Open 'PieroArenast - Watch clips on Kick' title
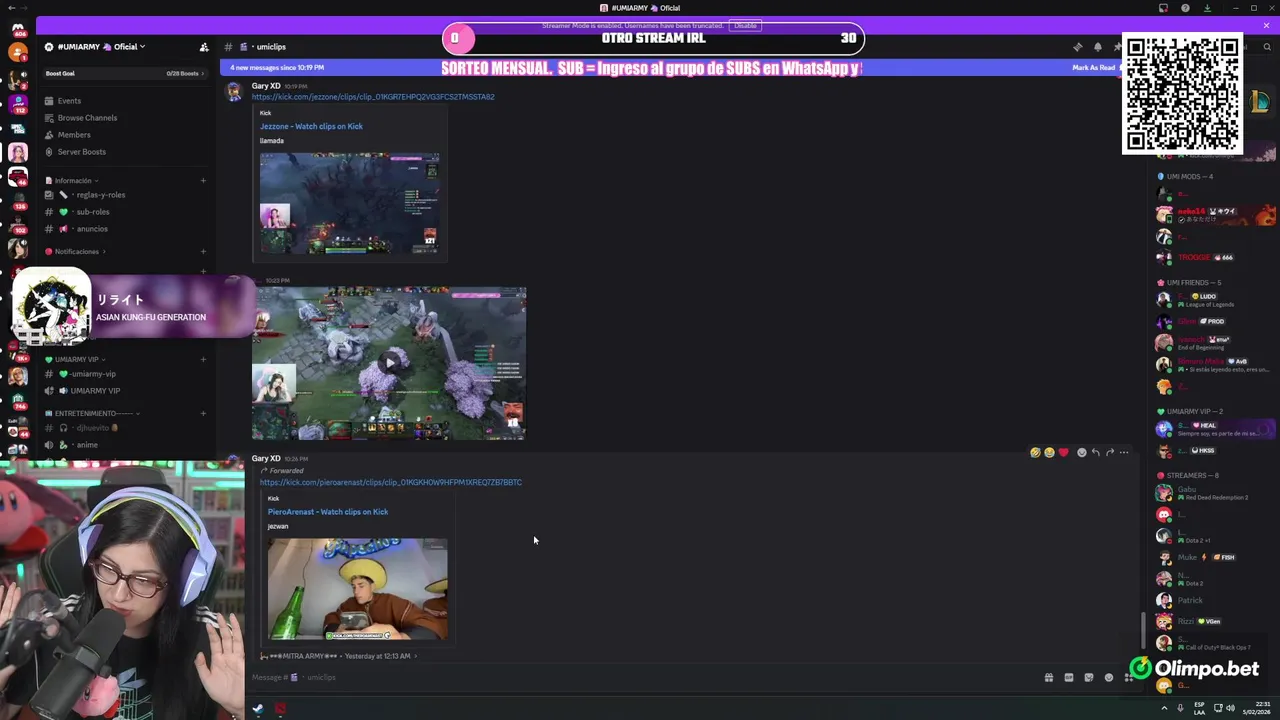 pyautogui.click(x=328, y=512)
